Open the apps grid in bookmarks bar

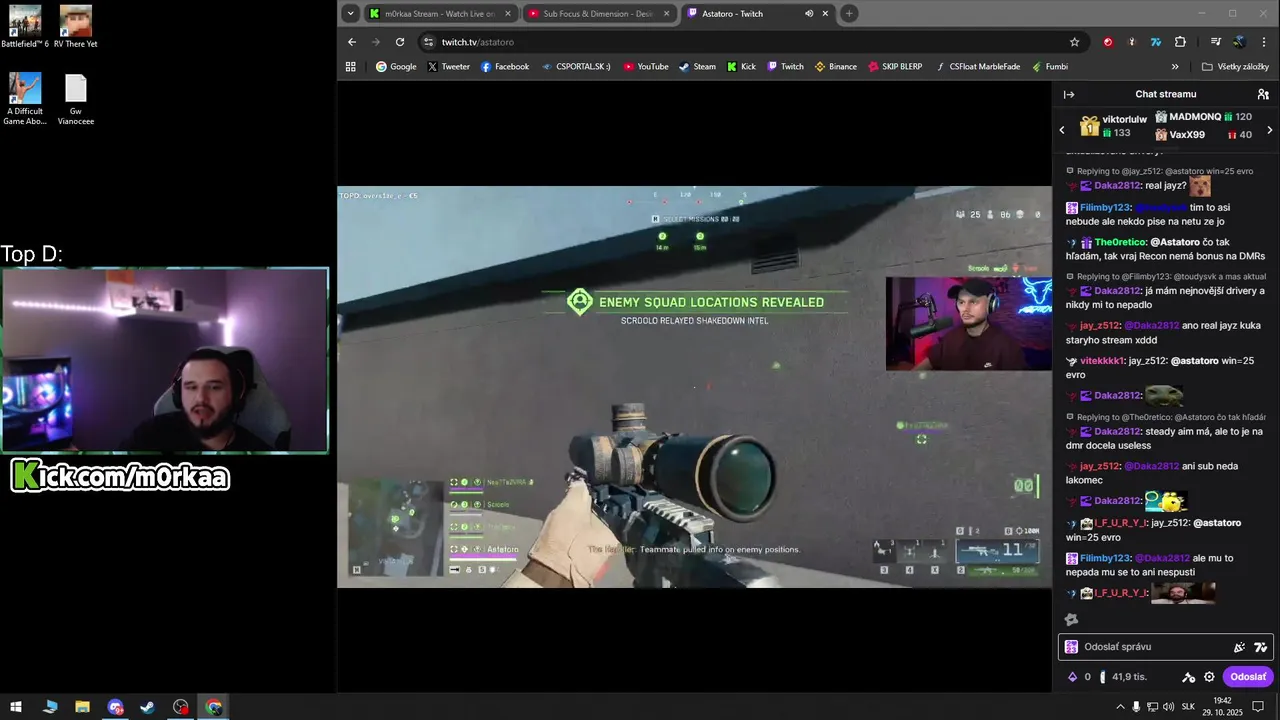351,67
